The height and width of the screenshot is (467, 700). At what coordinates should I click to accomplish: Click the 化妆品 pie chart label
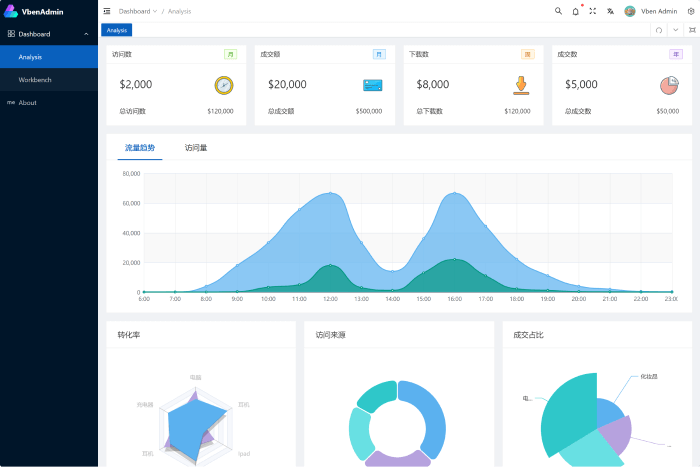[x=649, y=376]
